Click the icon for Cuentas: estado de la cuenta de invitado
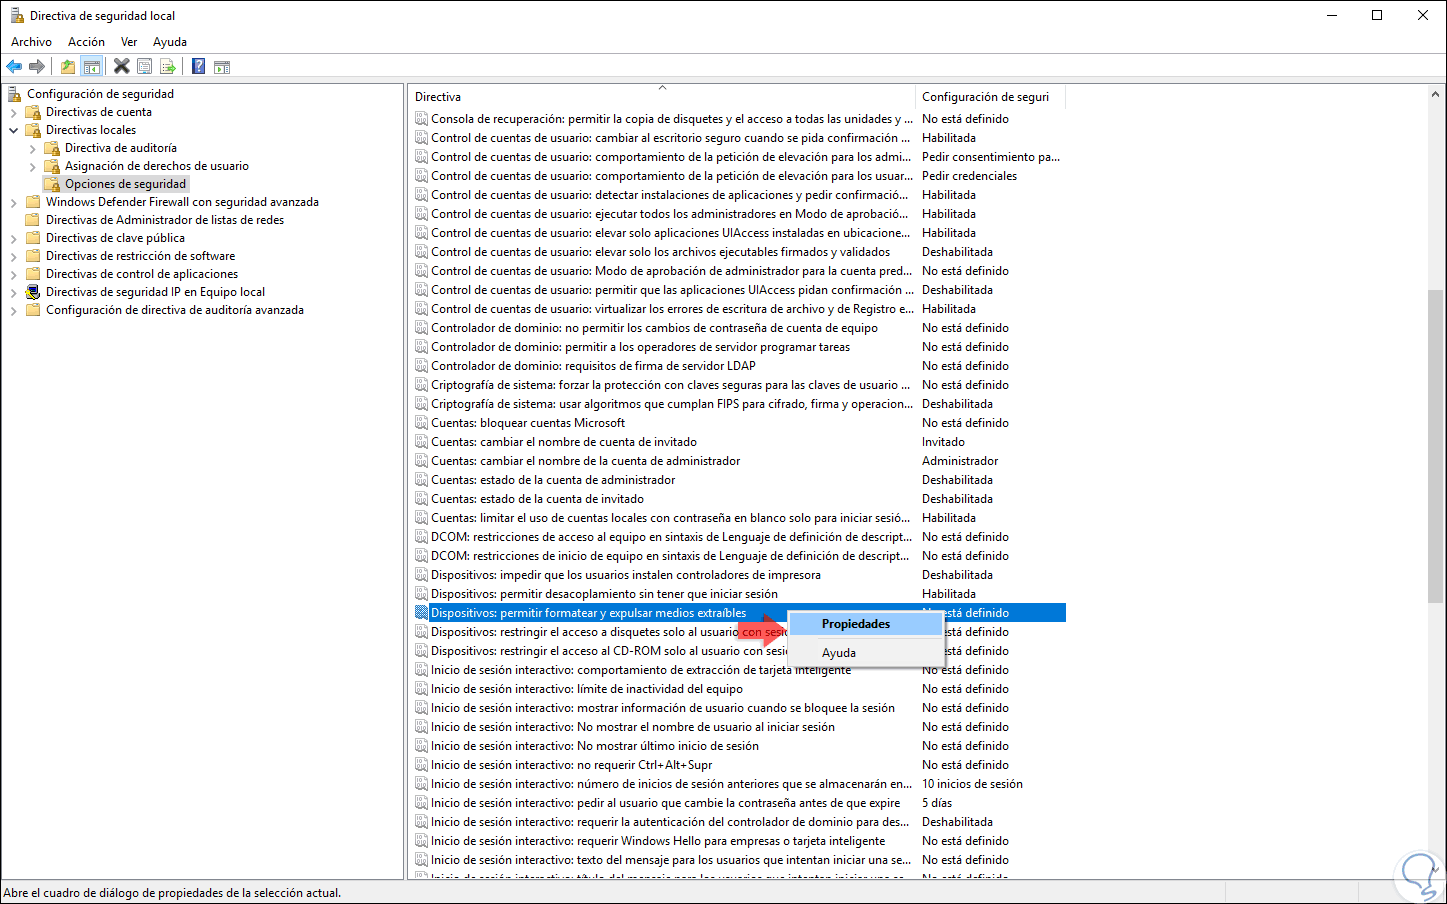The height and width of the screenshot is (904, 1447). [x=422, y=499]
